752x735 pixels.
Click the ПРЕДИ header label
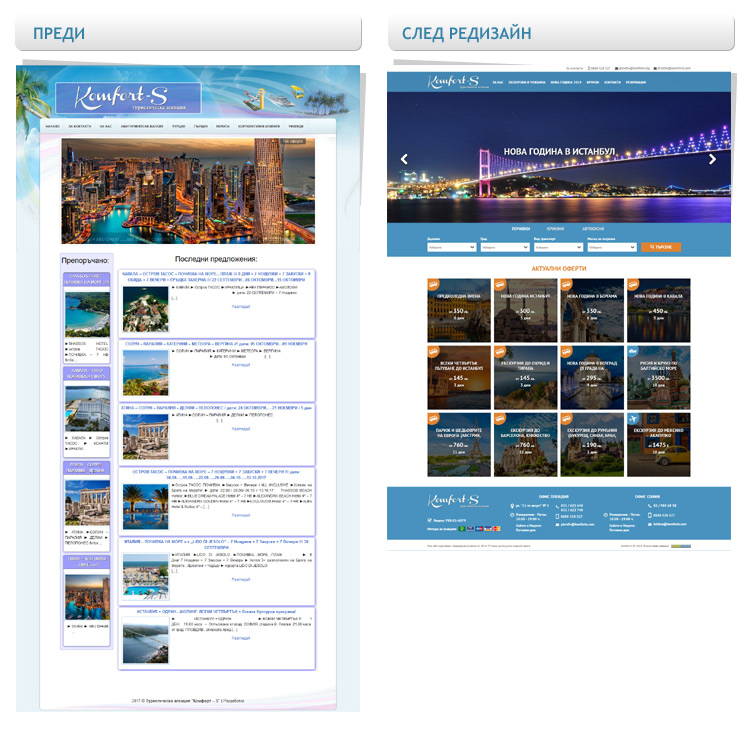click(x=59, y=34)
